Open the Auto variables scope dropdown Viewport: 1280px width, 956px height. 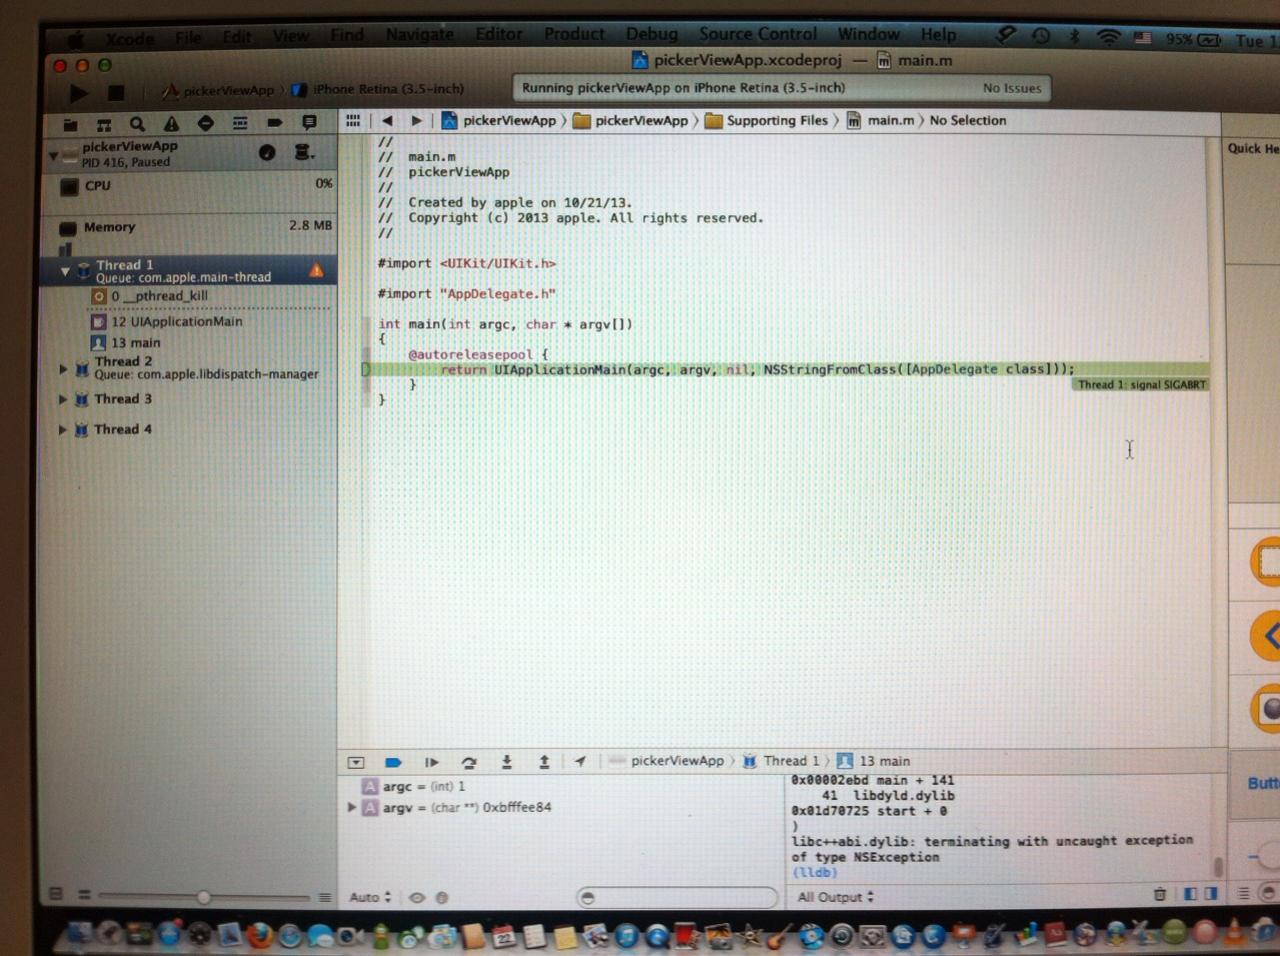click(369, 898)
